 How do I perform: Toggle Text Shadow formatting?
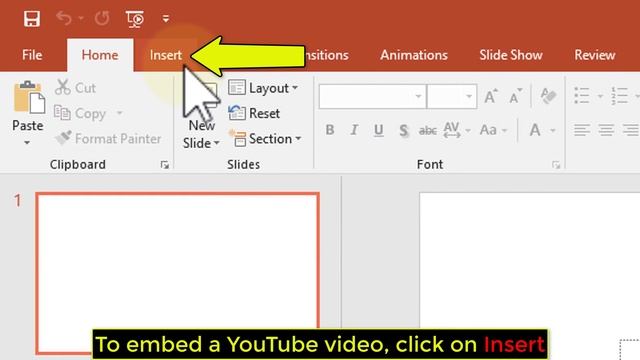tap(403, 131)
